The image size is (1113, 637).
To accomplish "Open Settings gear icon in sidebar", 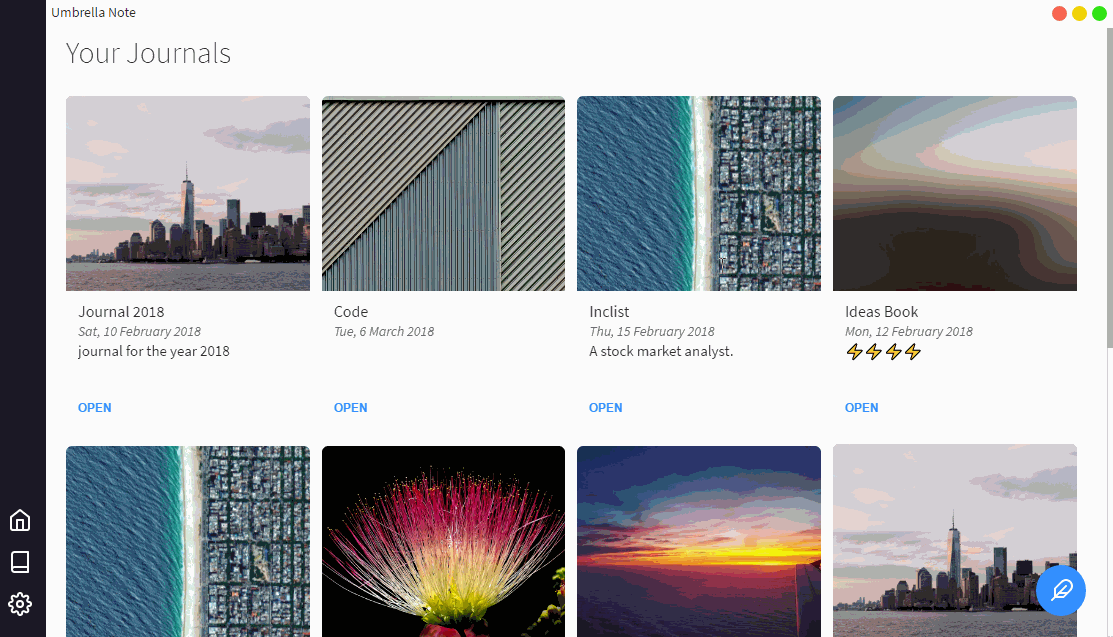I will coord(20,604).
